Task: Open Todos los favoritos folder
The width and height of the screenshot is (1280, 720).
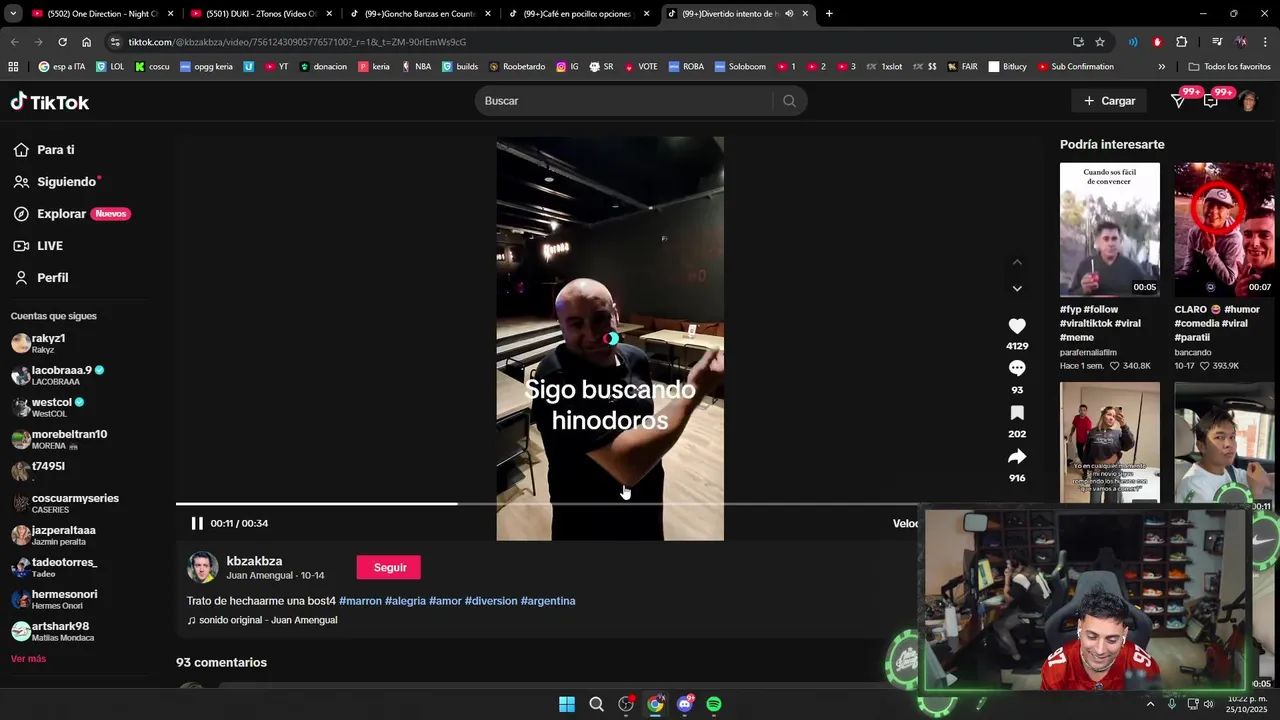Action: (x=1229, y=67)
